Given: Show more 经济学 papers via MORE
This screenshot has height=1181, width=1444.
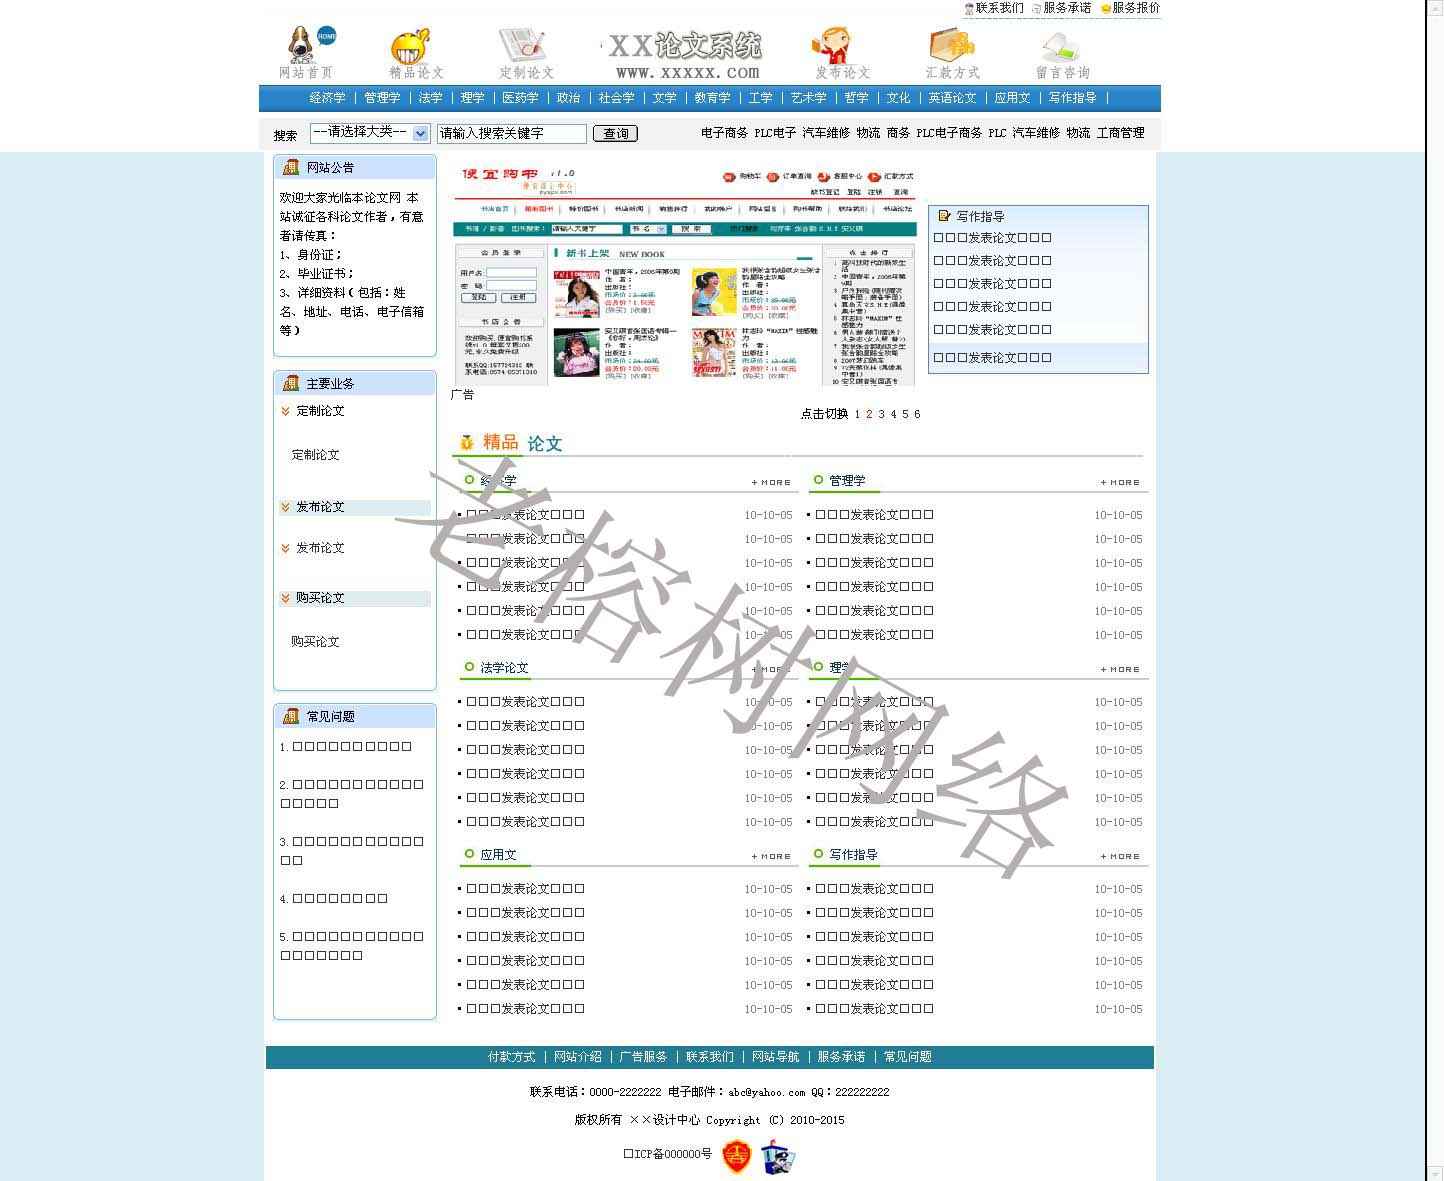Looking at the screenshot, I should 771,482.
